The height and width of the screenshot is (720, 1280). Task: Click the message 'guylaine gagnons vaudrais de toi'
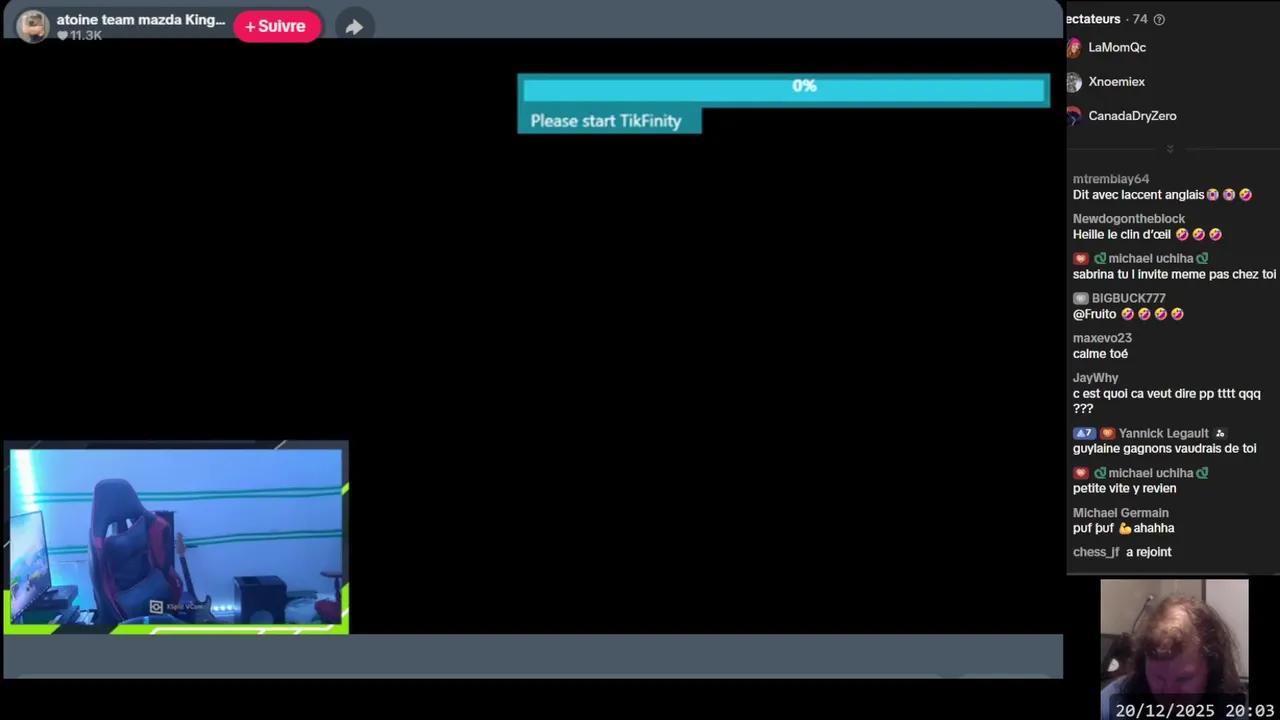point(1165,448)
